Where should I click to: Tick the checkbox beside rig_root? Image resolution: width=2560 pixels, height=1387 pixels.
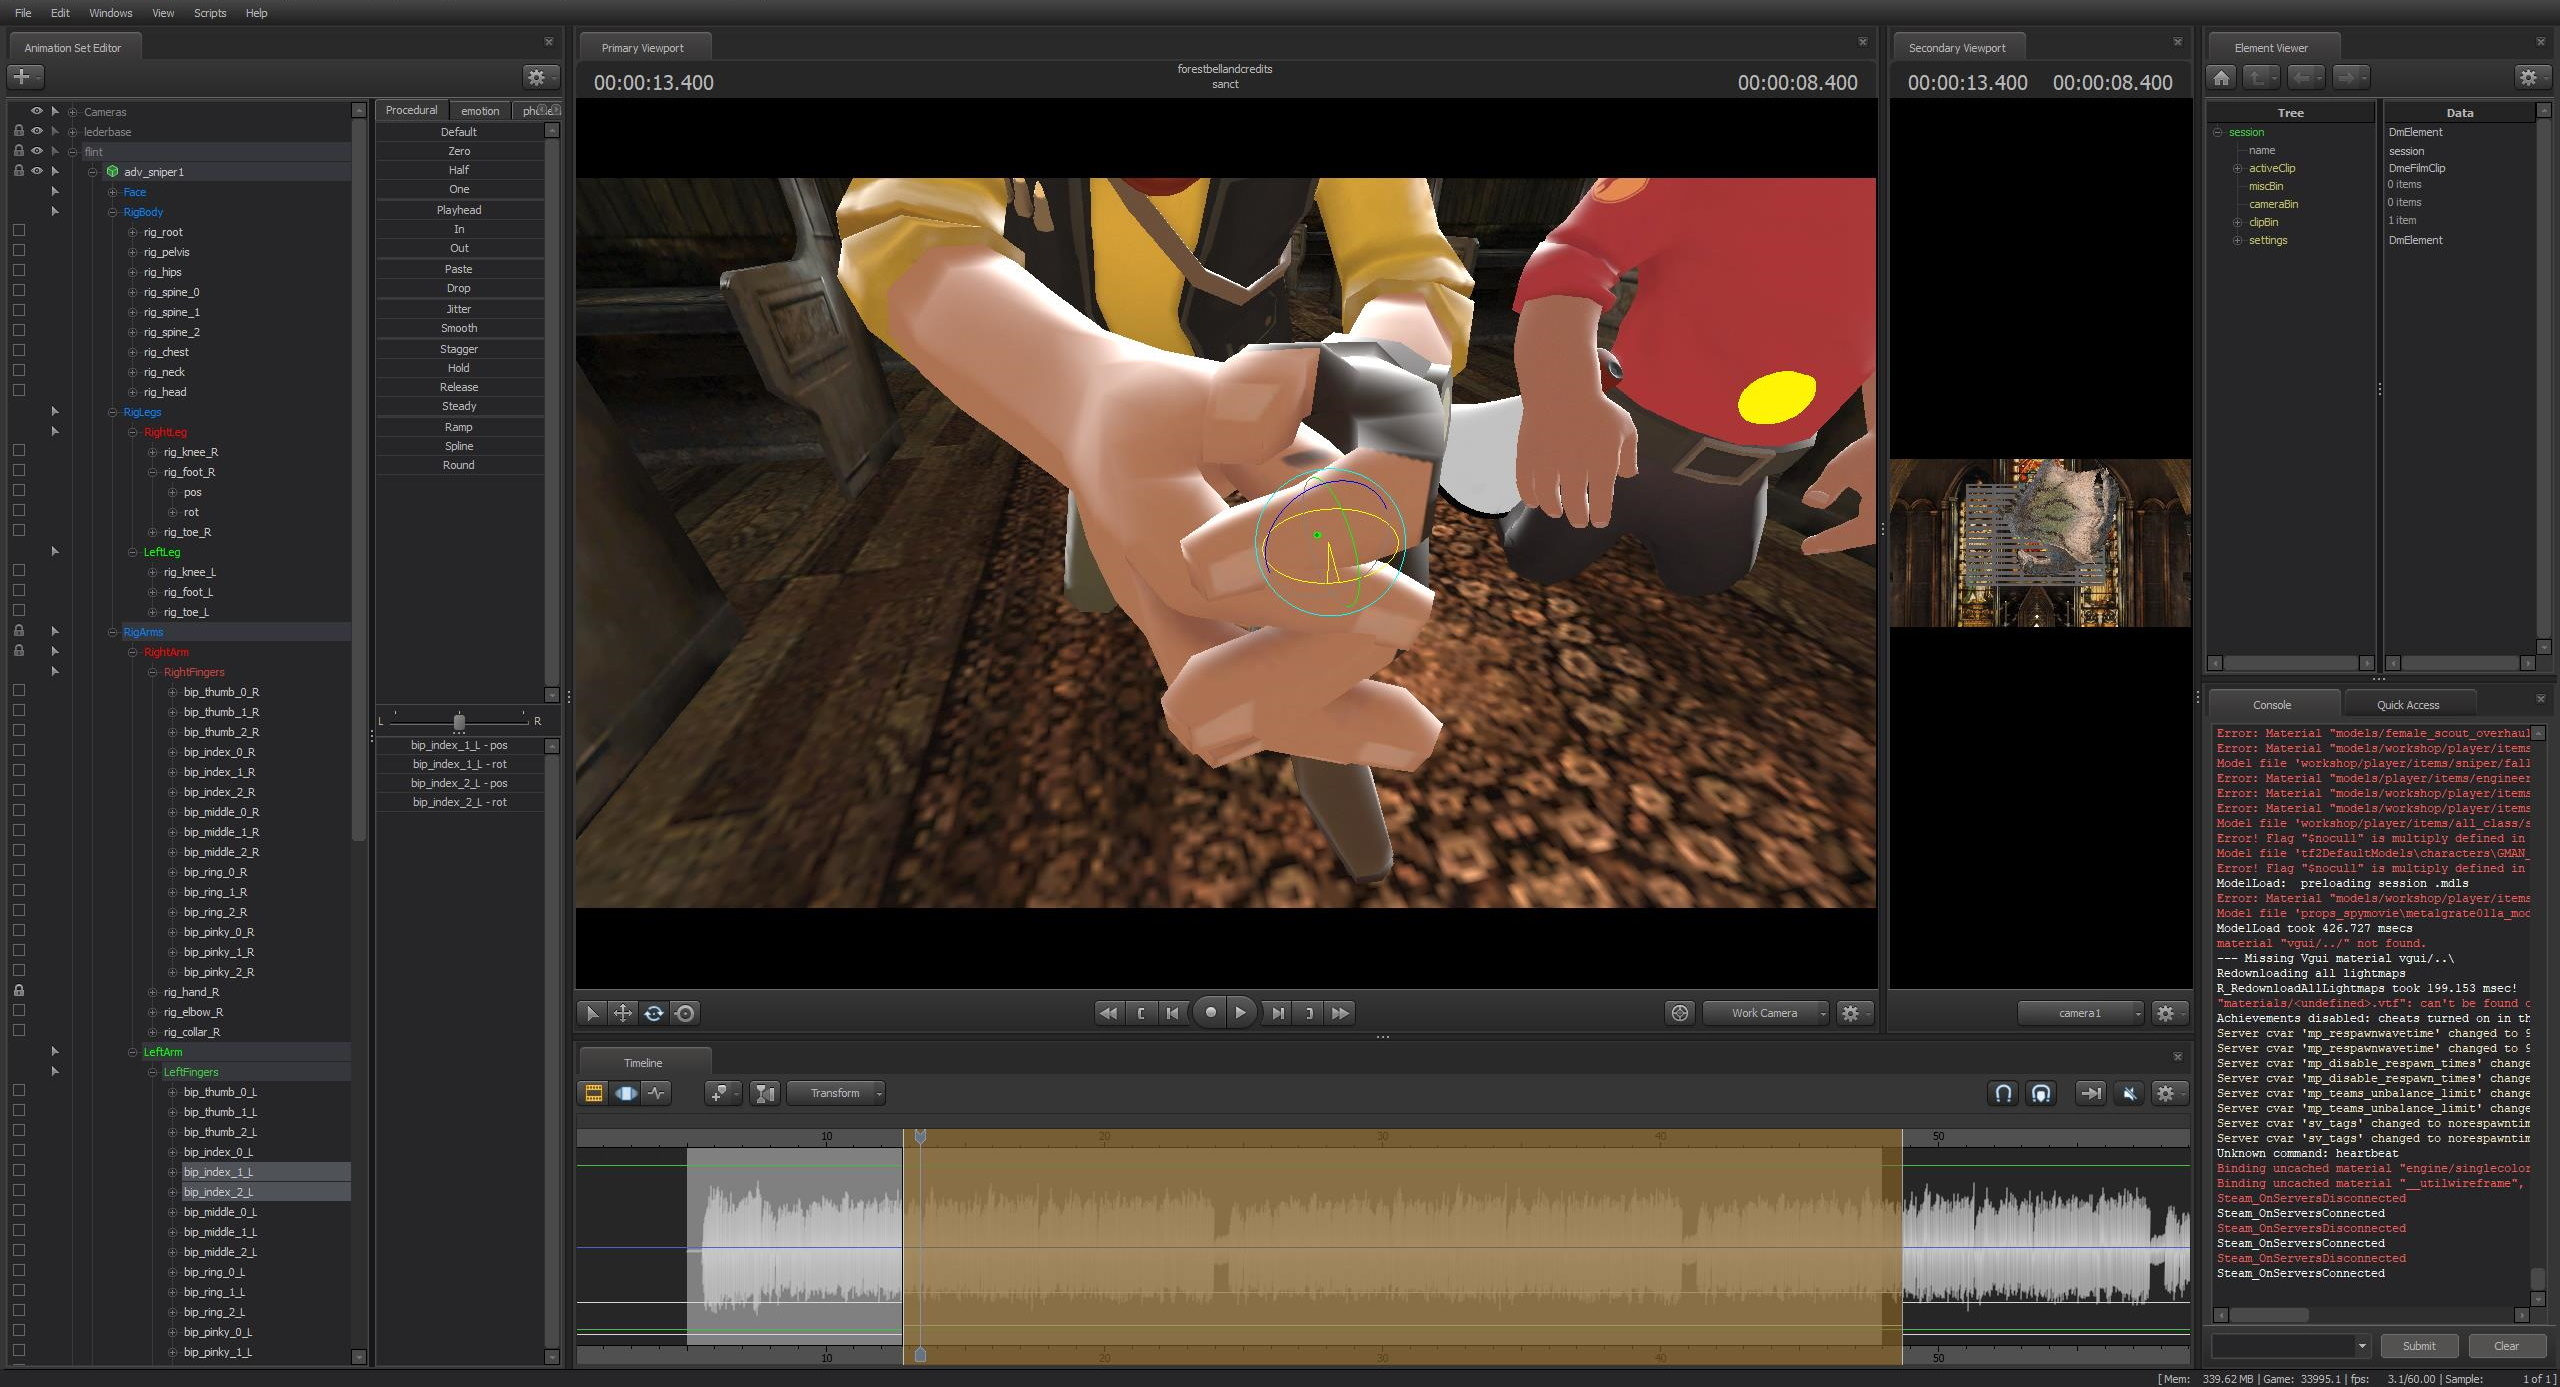pyautogui.click(x=18, y=231)
